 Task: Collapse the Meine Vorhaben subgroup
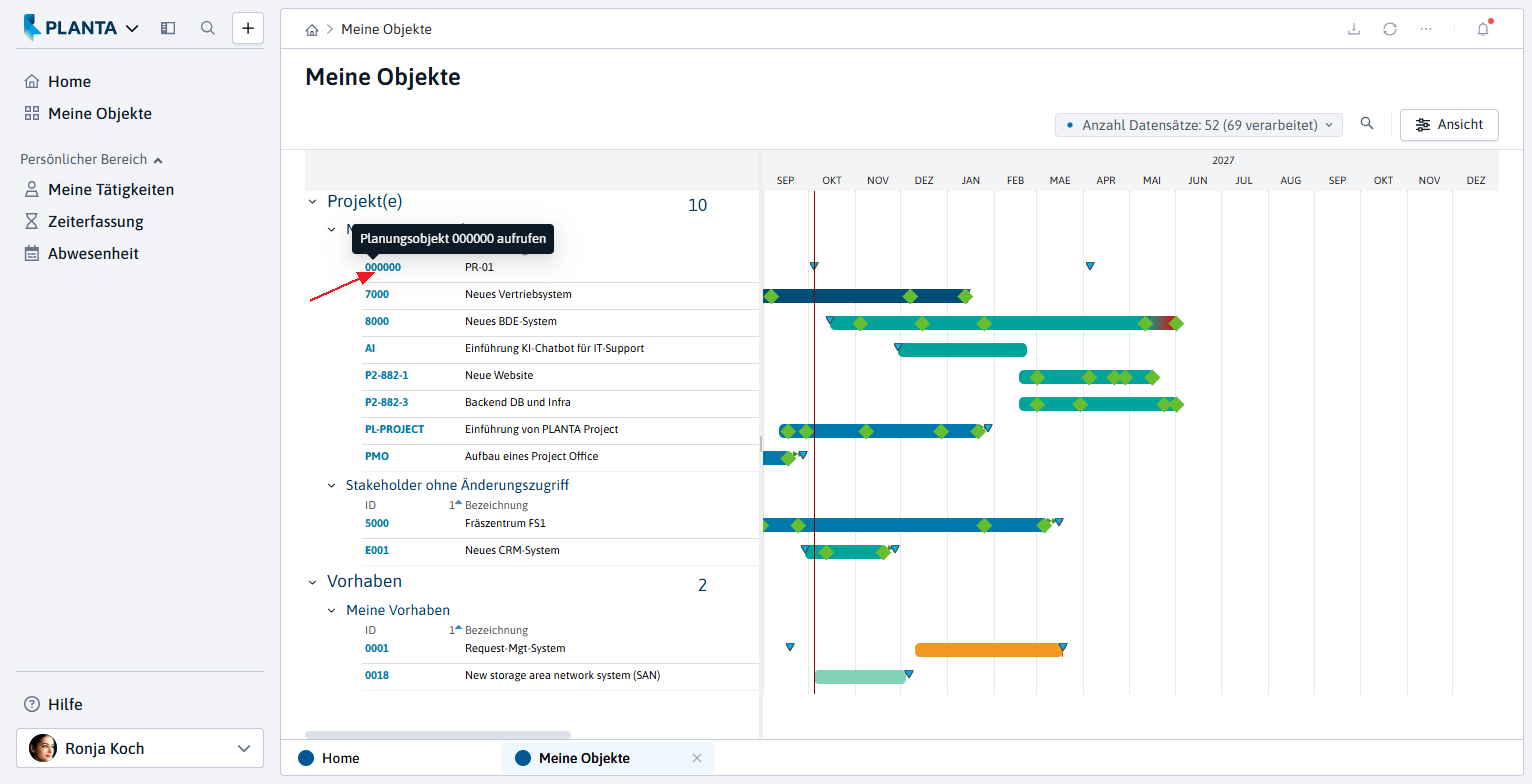point(332,610)
